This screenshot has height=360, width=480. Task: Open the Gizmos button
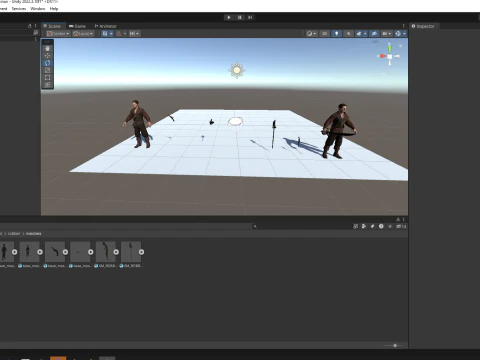(398, 34)
